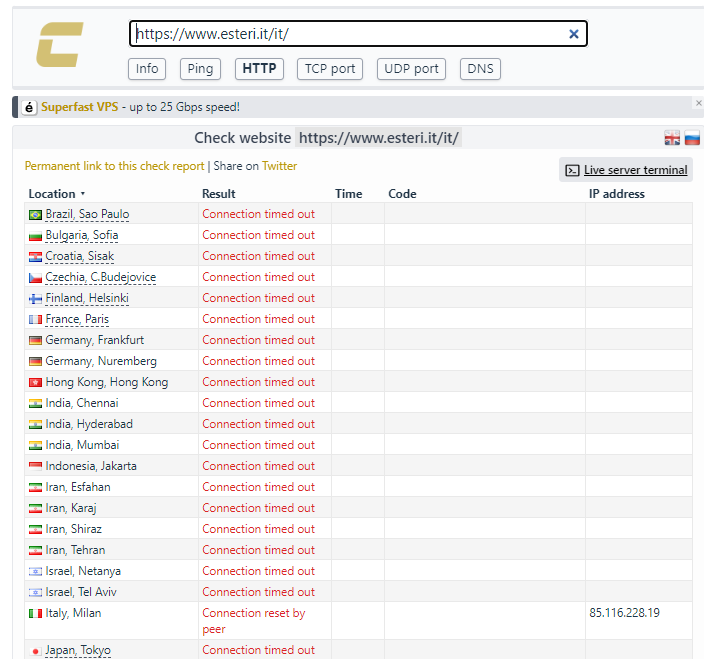The width and height of the screenshot is (704, 659).
Task: Open the Finland, Helsinki node link
Action: (87, 298)
